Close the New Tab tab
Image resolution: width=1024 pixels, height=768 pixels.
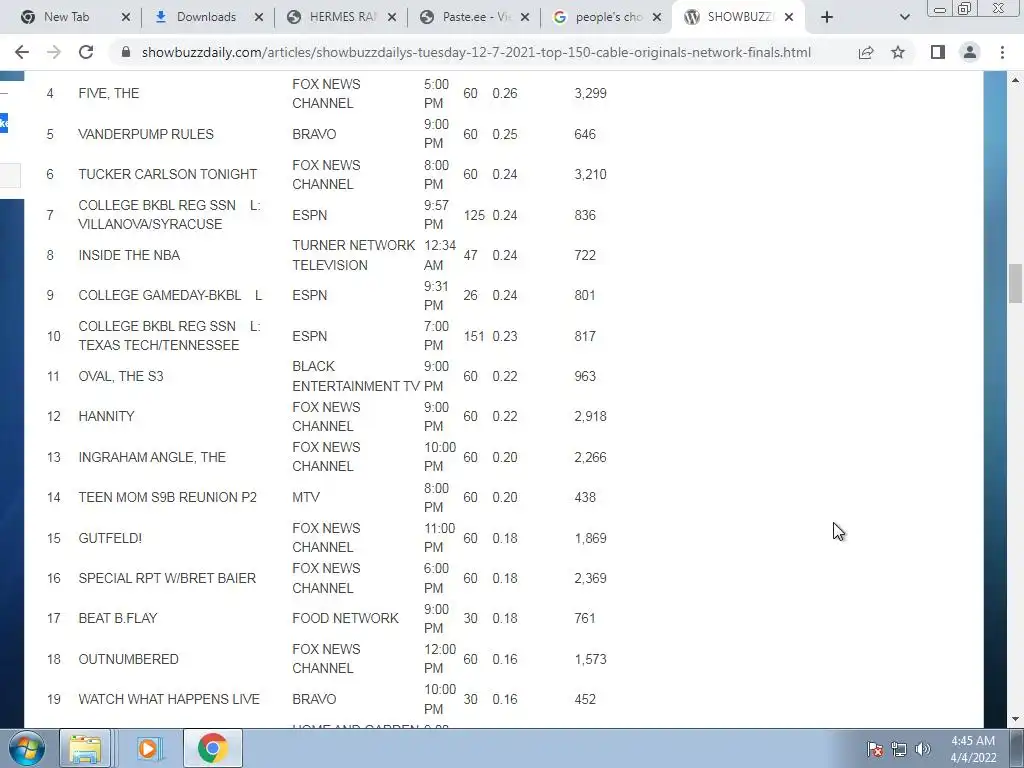pos(126,17)
